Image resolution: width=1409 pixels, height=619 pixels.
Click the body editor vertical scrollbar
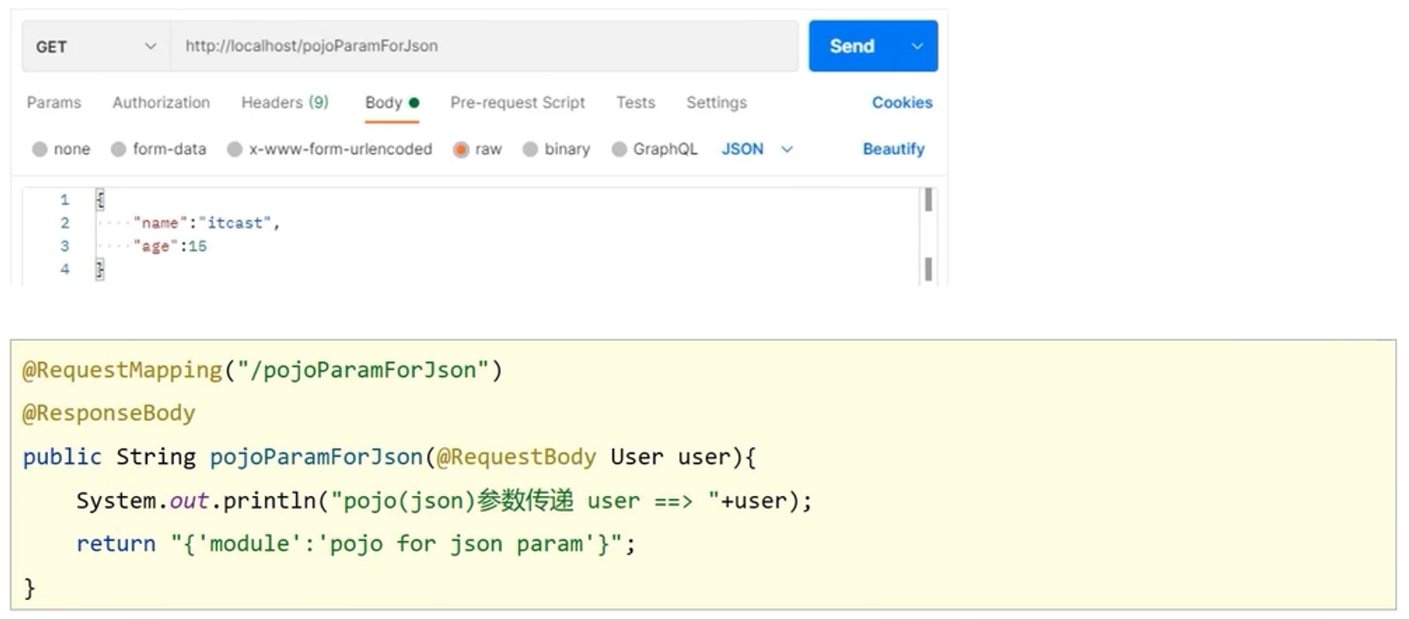click(929, 235)
